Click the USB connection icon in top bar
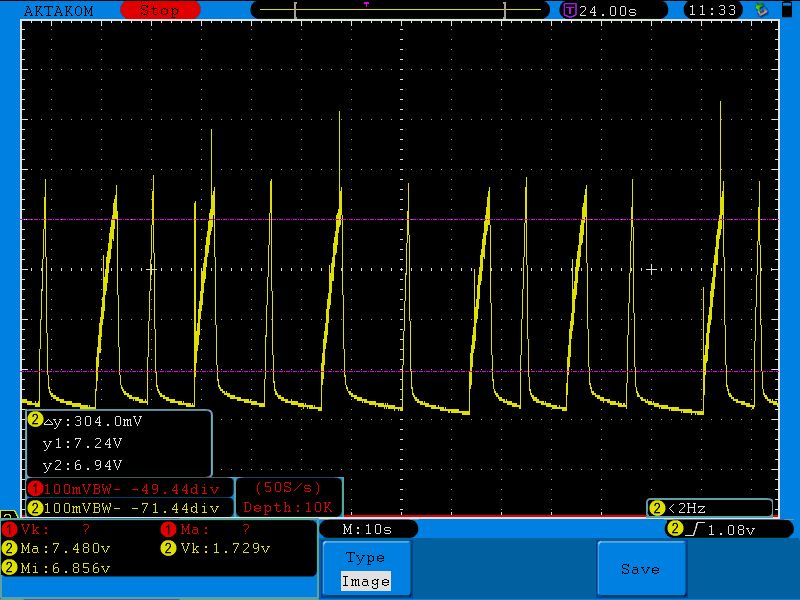 762,10
